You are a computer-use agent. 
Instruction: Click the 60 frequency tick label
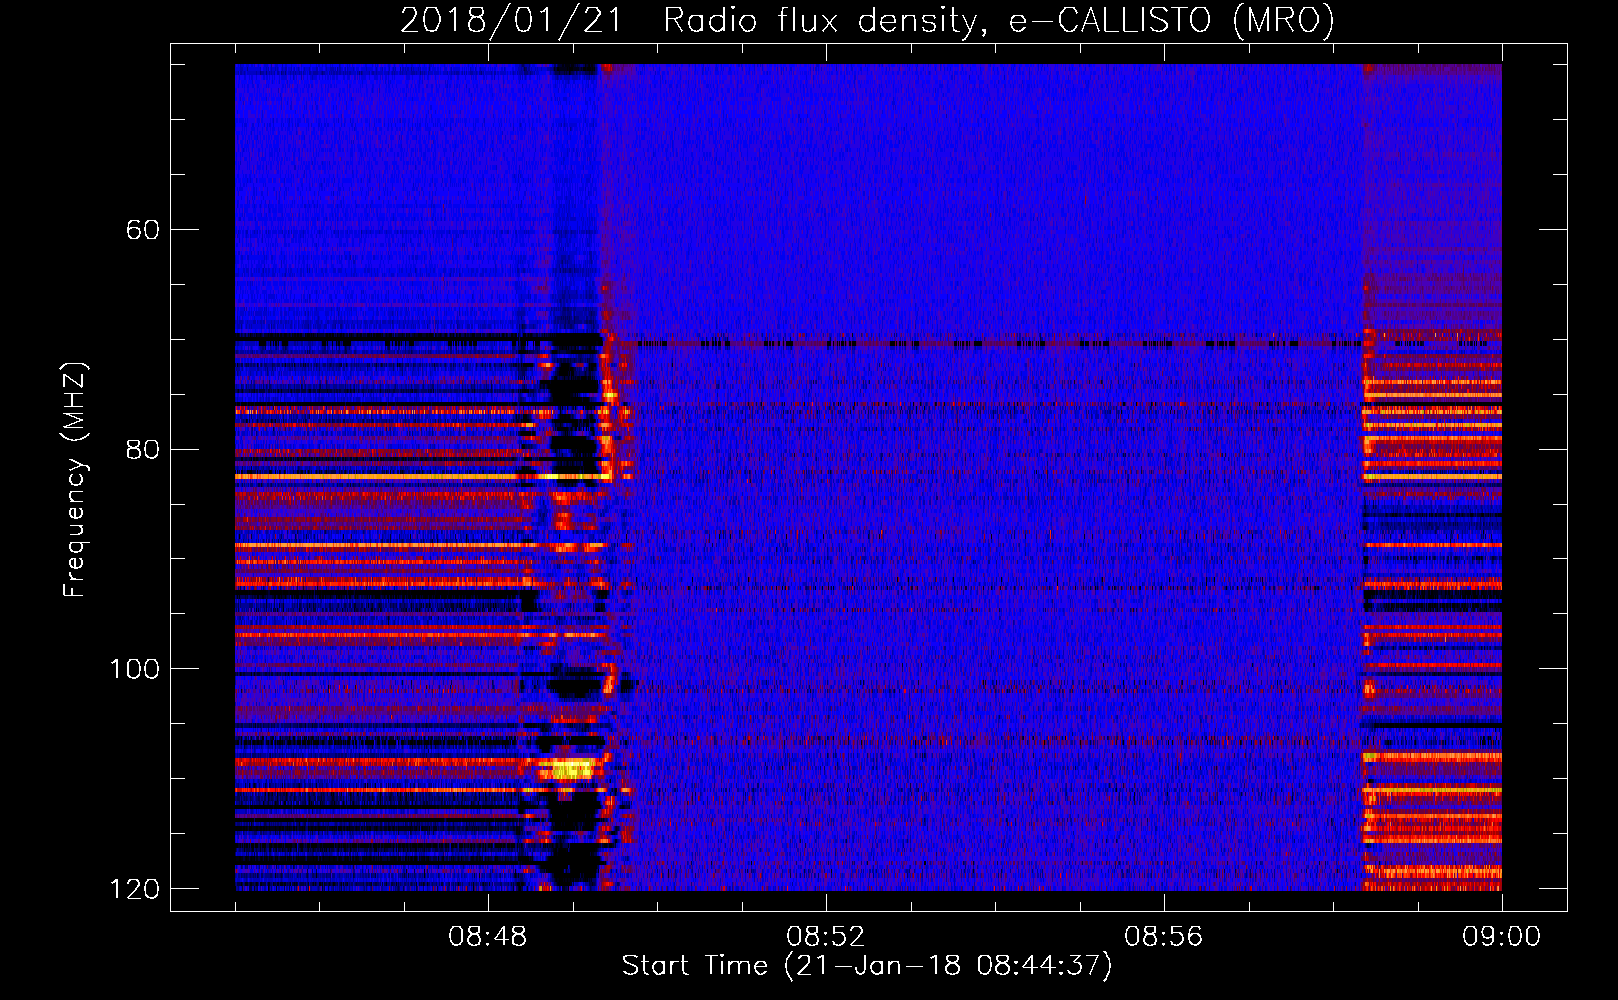[143, 230]
